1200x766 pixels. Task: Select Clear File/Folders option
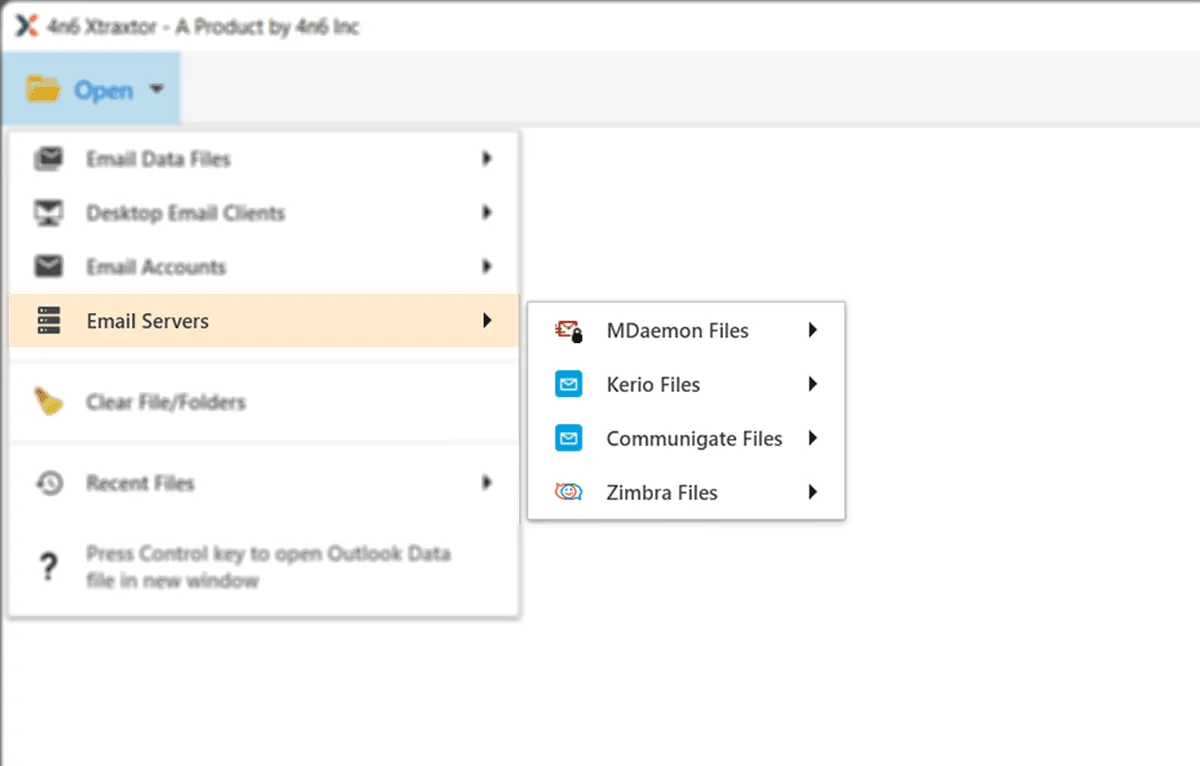pyautogui.click(x=165, y=402)
